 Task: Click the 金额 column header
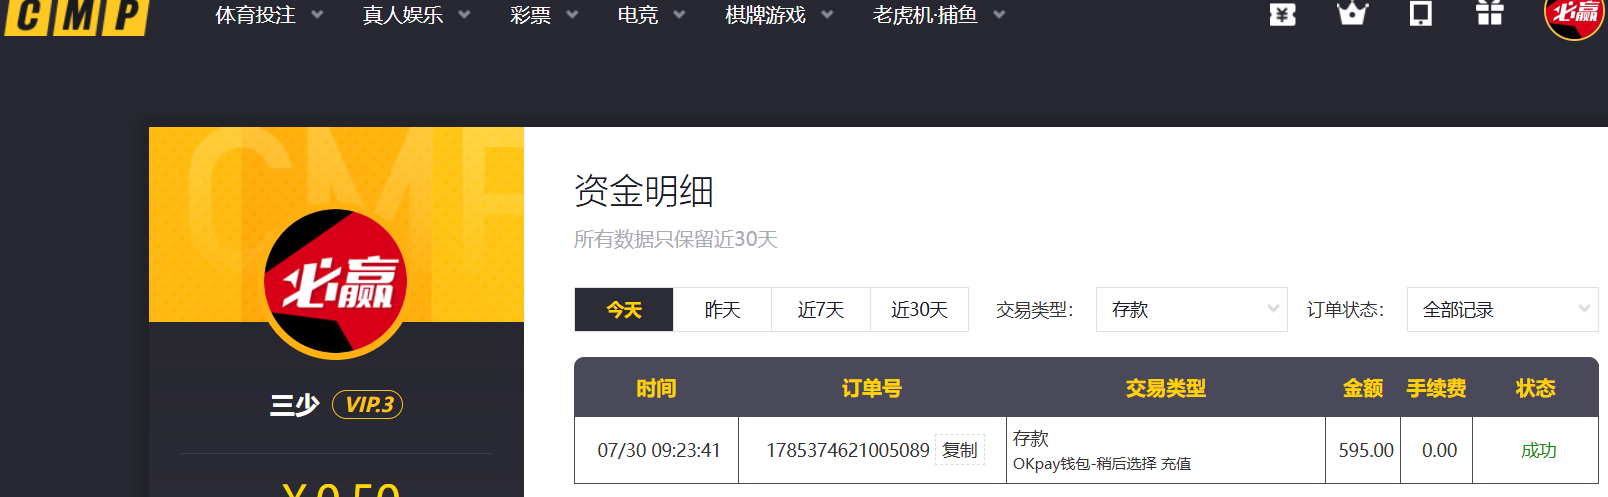click(x=1363, y=388)
